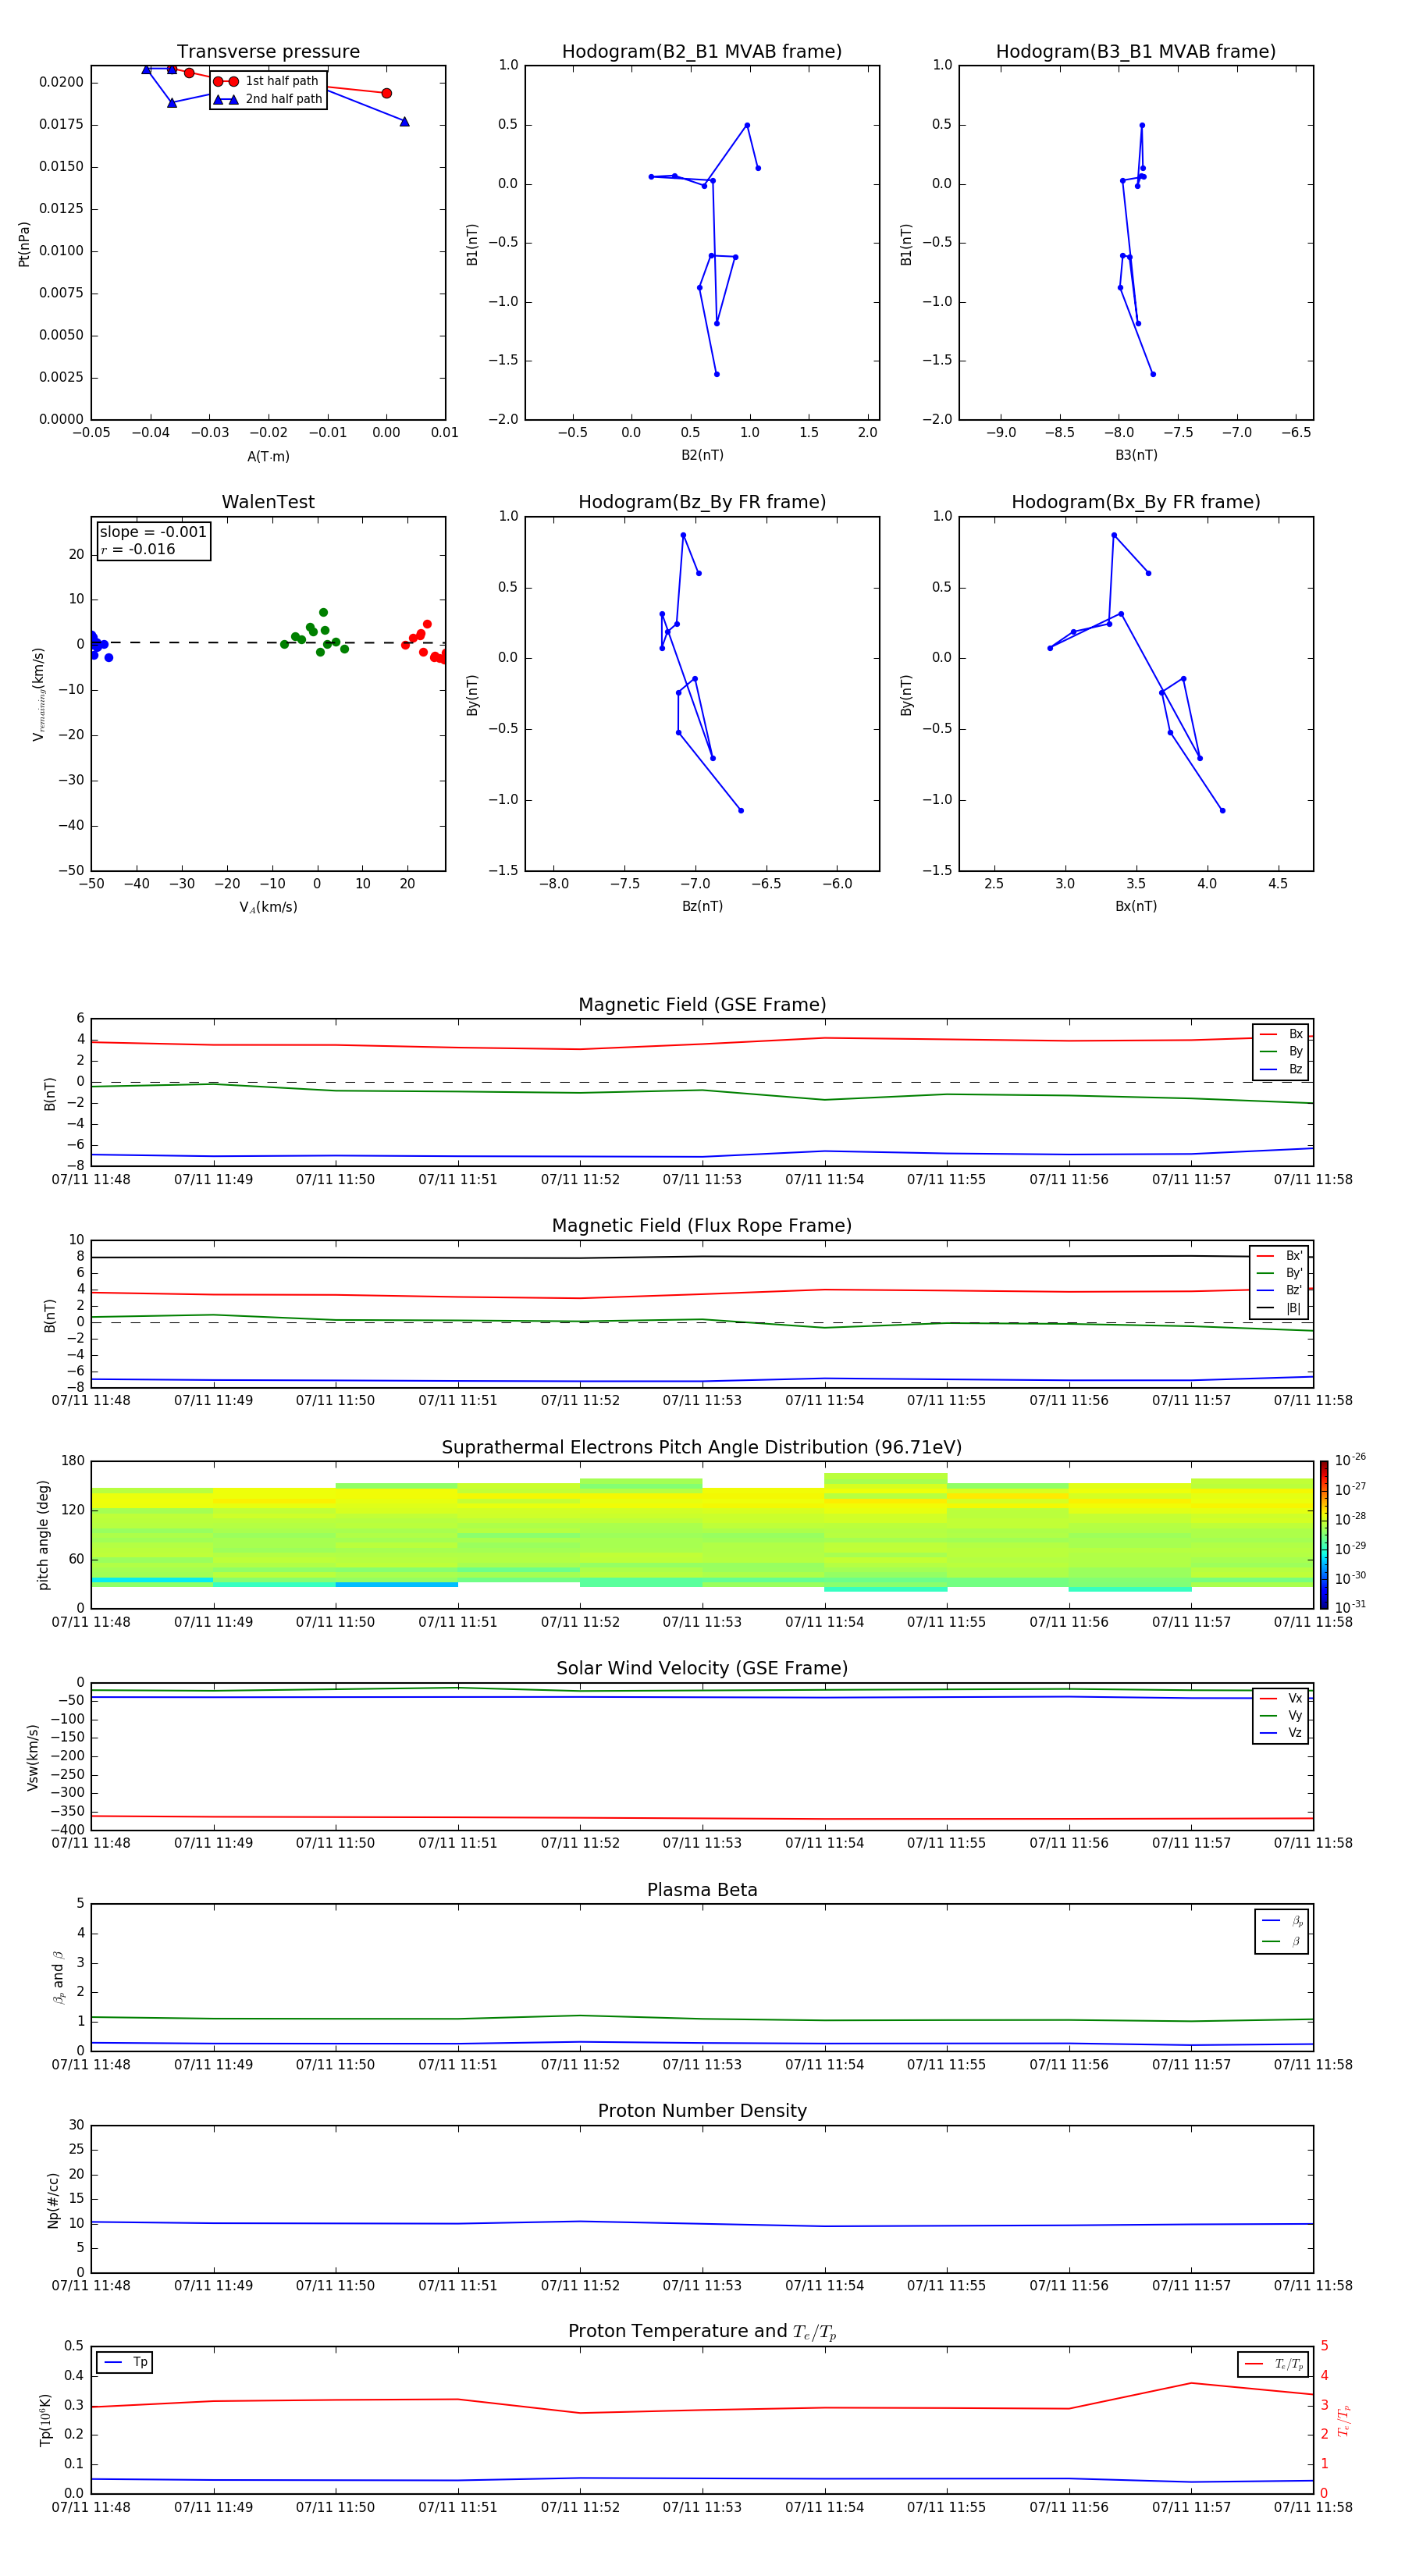Click the '180' tick on pitch angle axis

click(73, 1461)
